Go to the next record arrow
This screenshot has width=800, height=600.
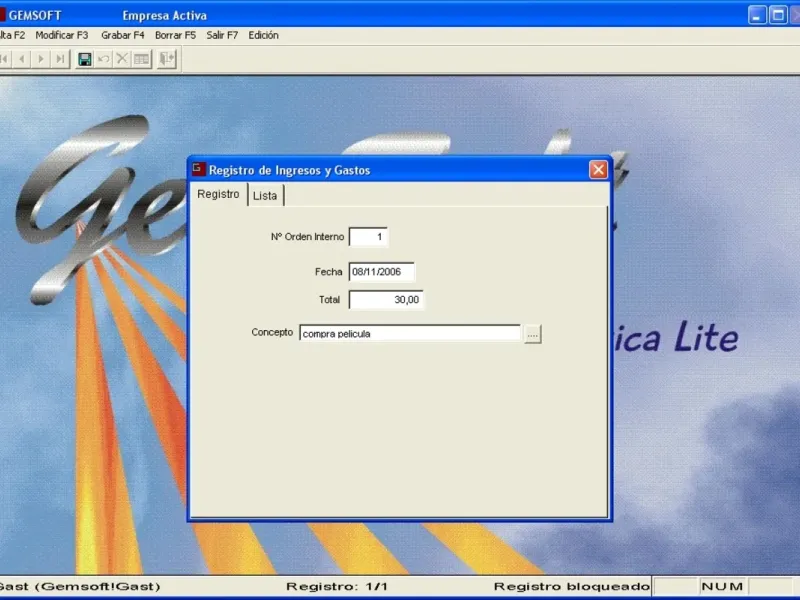[x=41, y=59]
